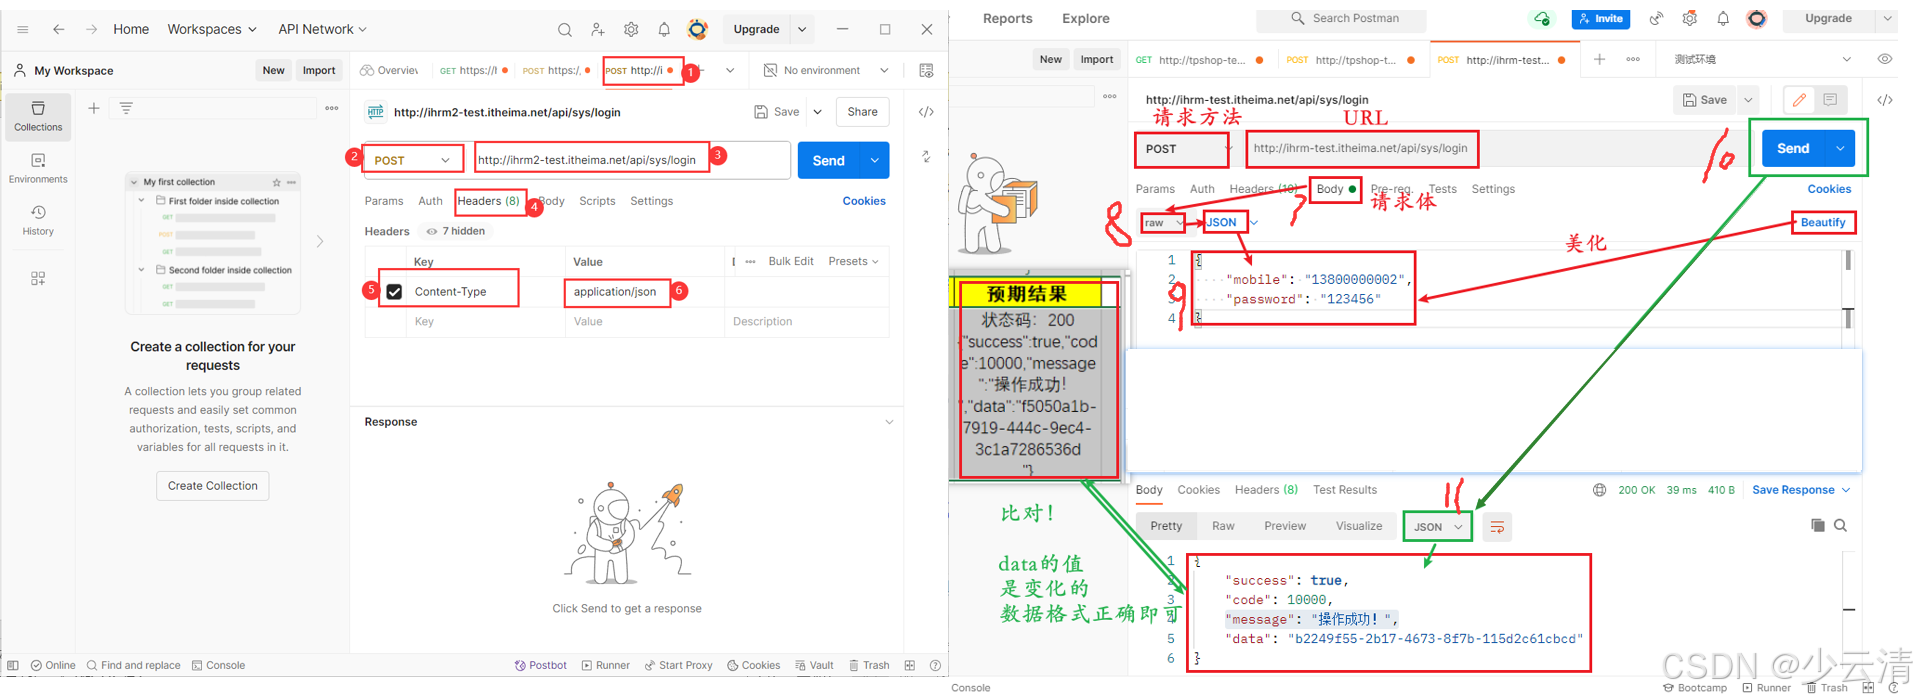
Task: Click the pencil edit icon near Save
Action: coord(1799,100)
